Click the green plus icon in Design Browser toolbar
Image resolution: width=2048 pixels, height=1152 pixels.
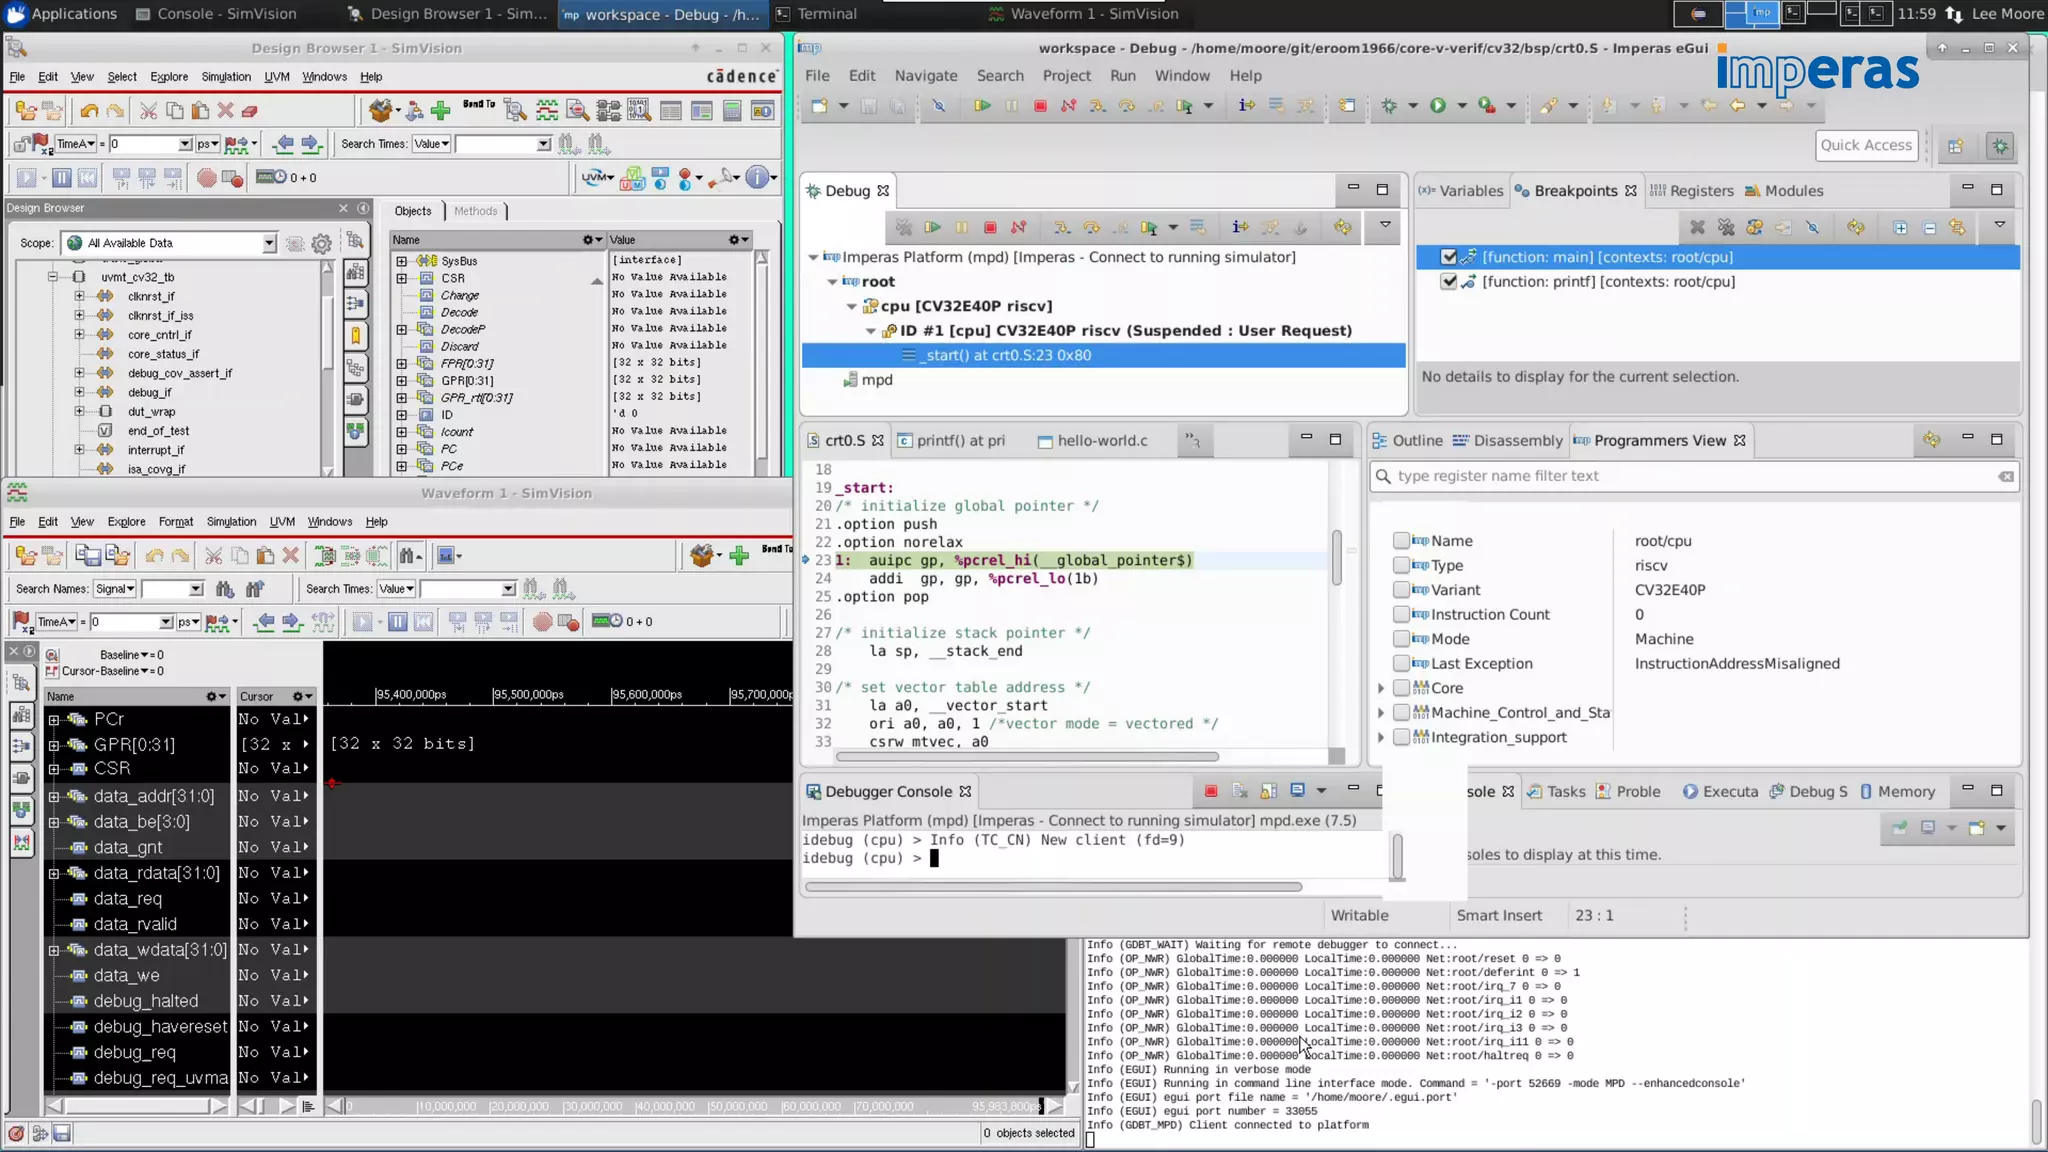coord(441,111)
